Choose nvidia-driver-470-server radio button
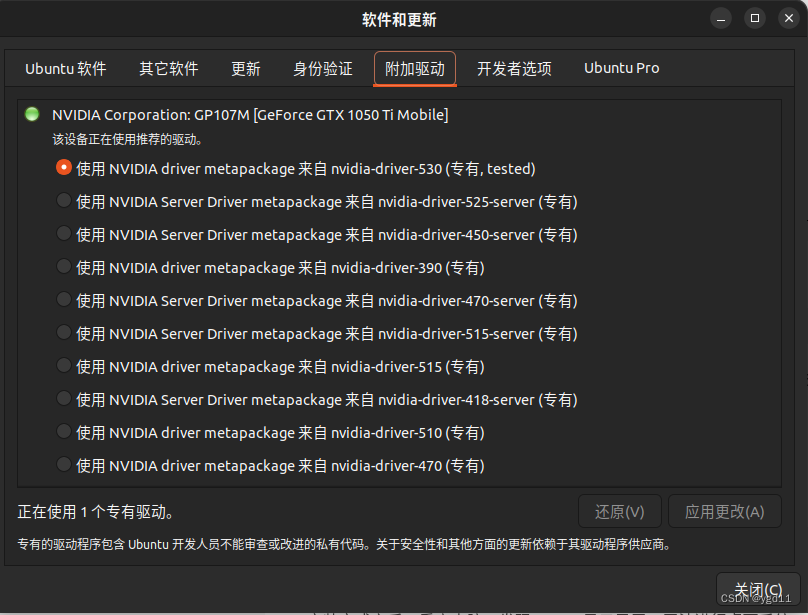Viewport: 808px width, 615px height. (64, 300)
